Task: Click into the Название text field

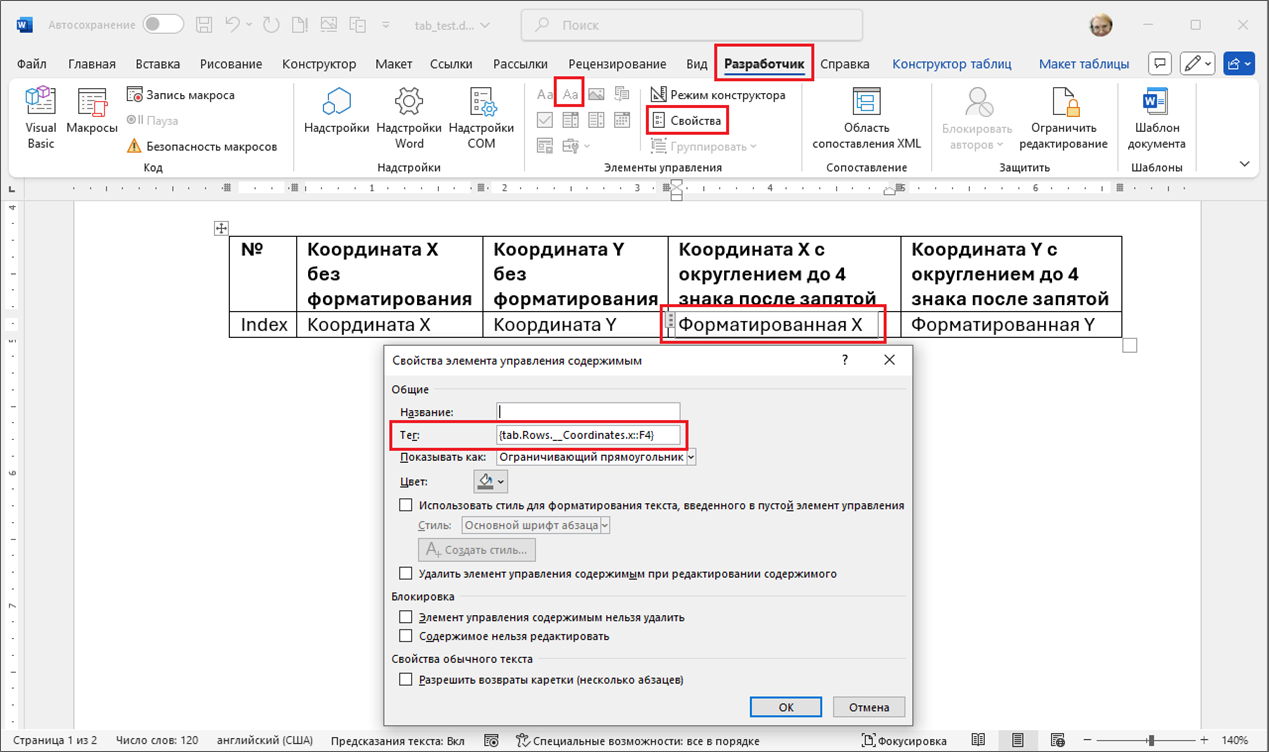Action: tap(588, 411)
